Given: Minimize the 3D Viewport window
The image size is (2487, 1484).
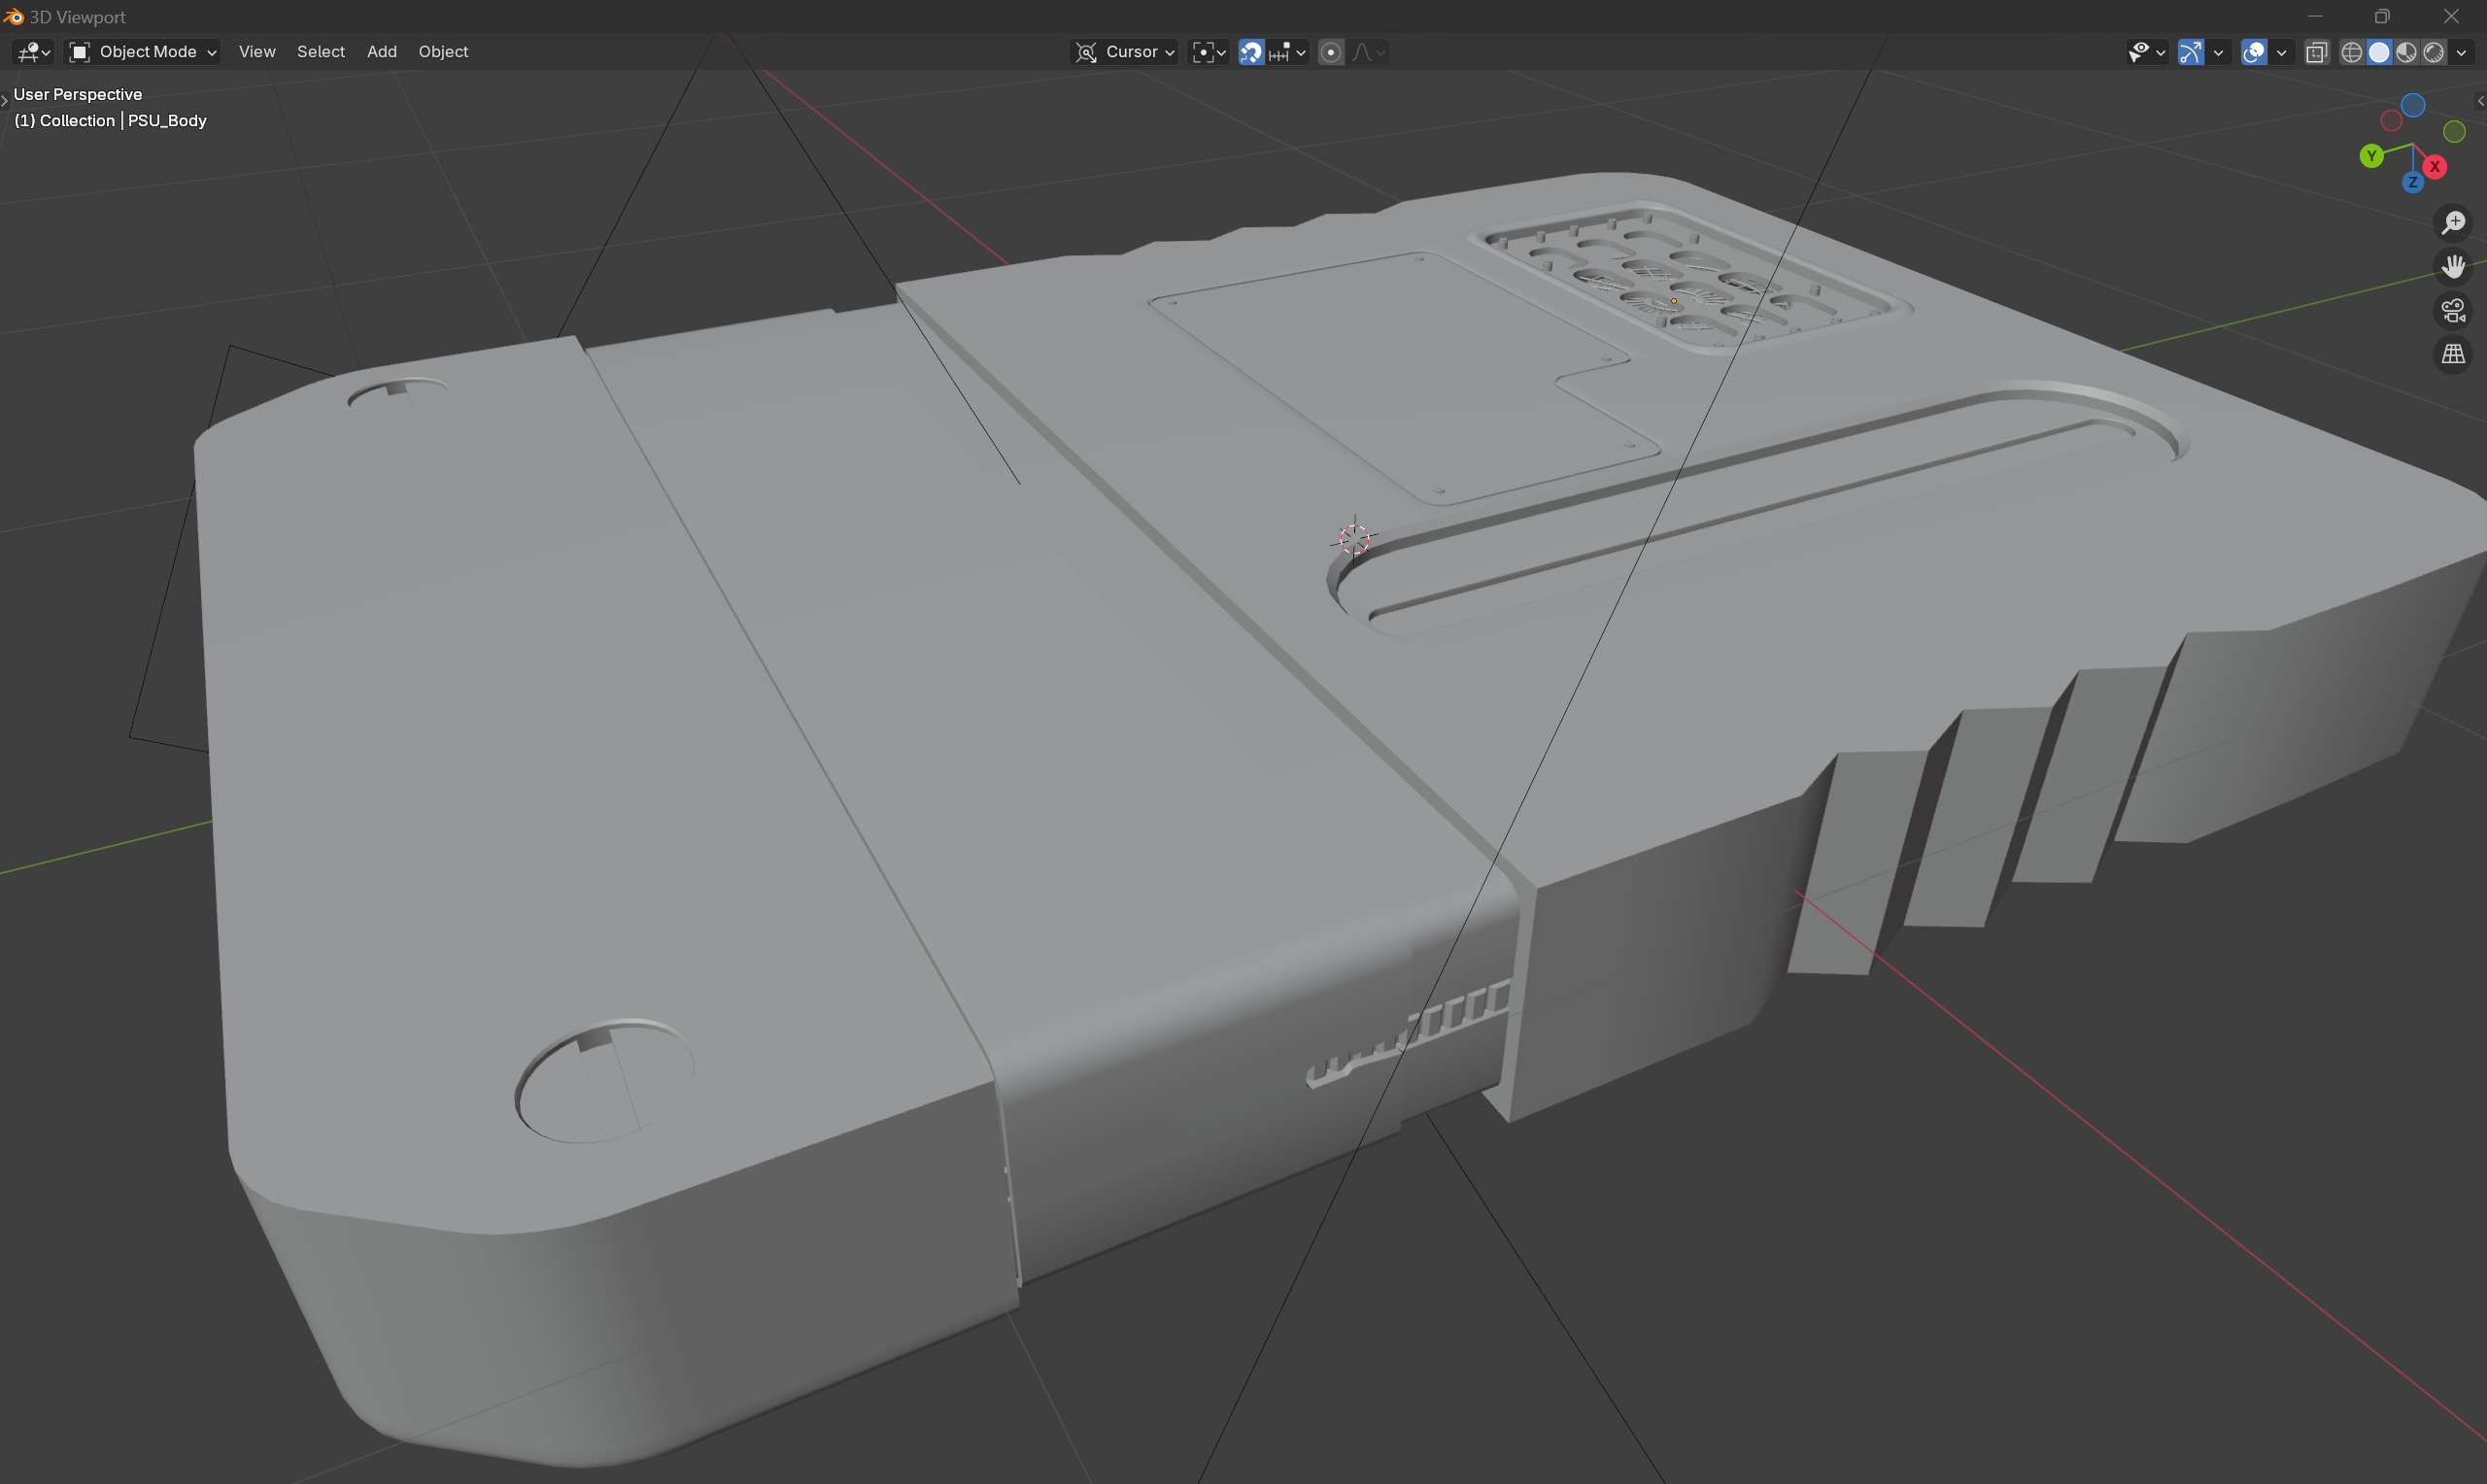Looking at the screenshot, I should point(2315,17).
